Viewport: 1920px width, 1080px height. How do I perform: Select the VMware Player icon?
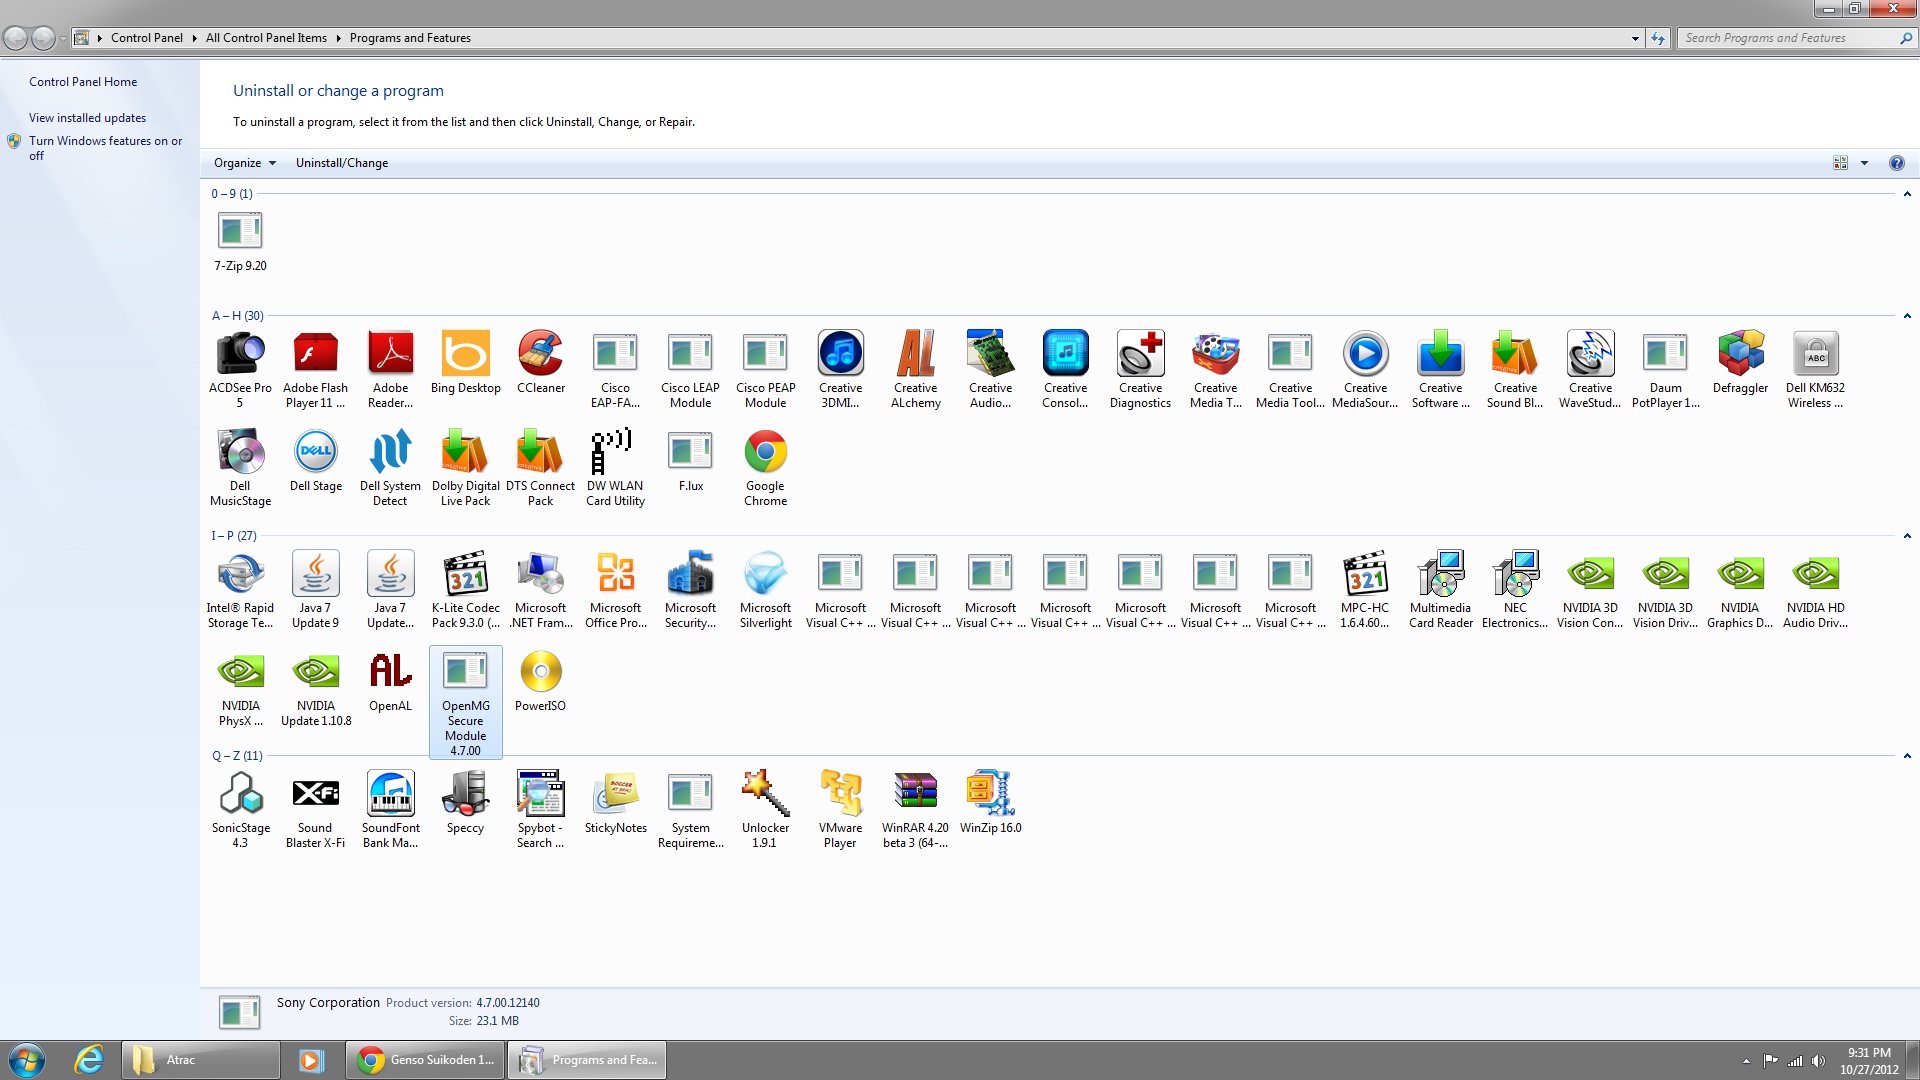pyautogui.click(x=840, y=795)
